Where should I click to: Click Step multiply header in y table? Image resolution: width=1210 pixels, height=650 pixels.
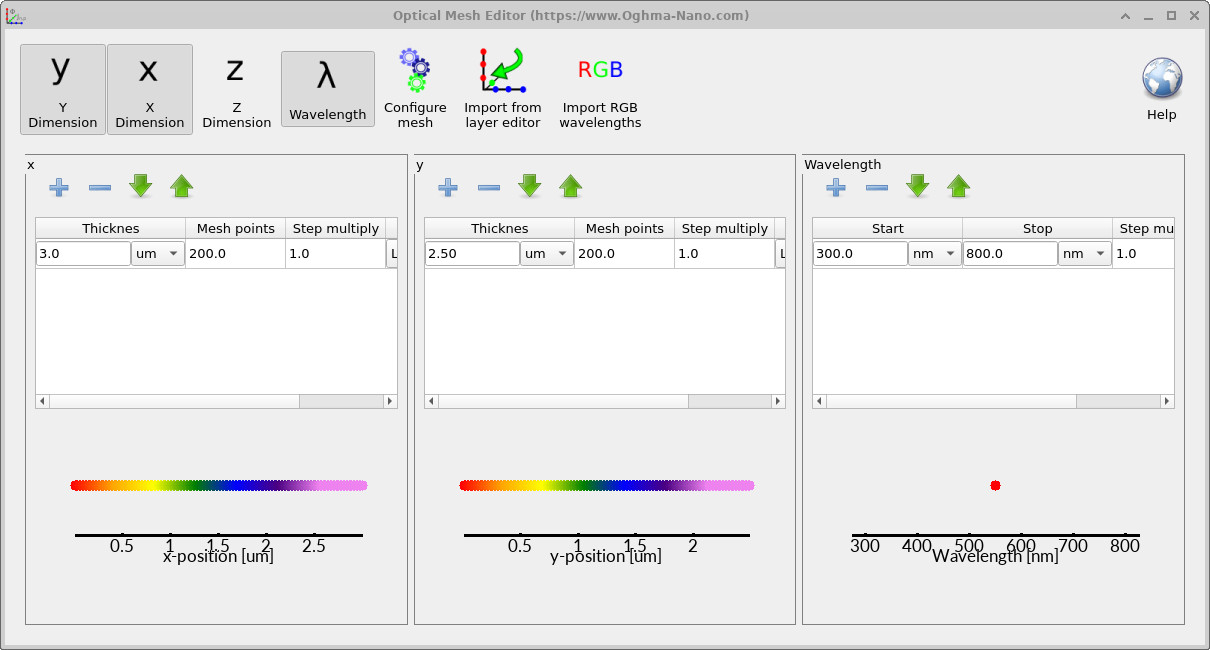(725, 229)
